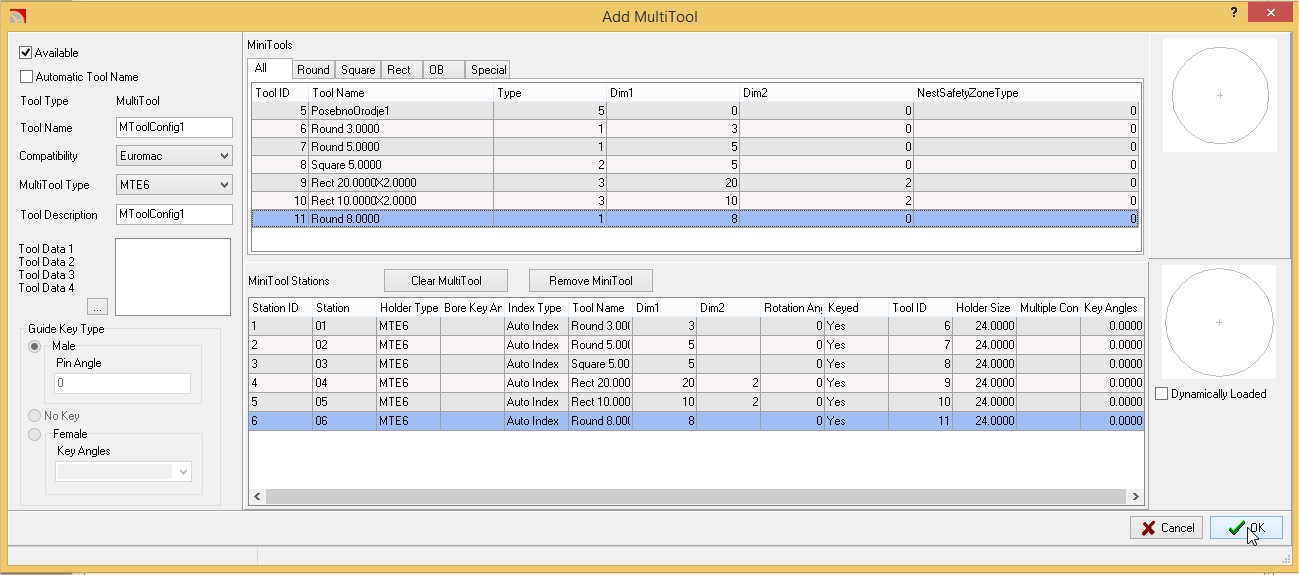Click the upper tool preview circle
This screenshot has width=1299, height=575.
point(1220,95)
